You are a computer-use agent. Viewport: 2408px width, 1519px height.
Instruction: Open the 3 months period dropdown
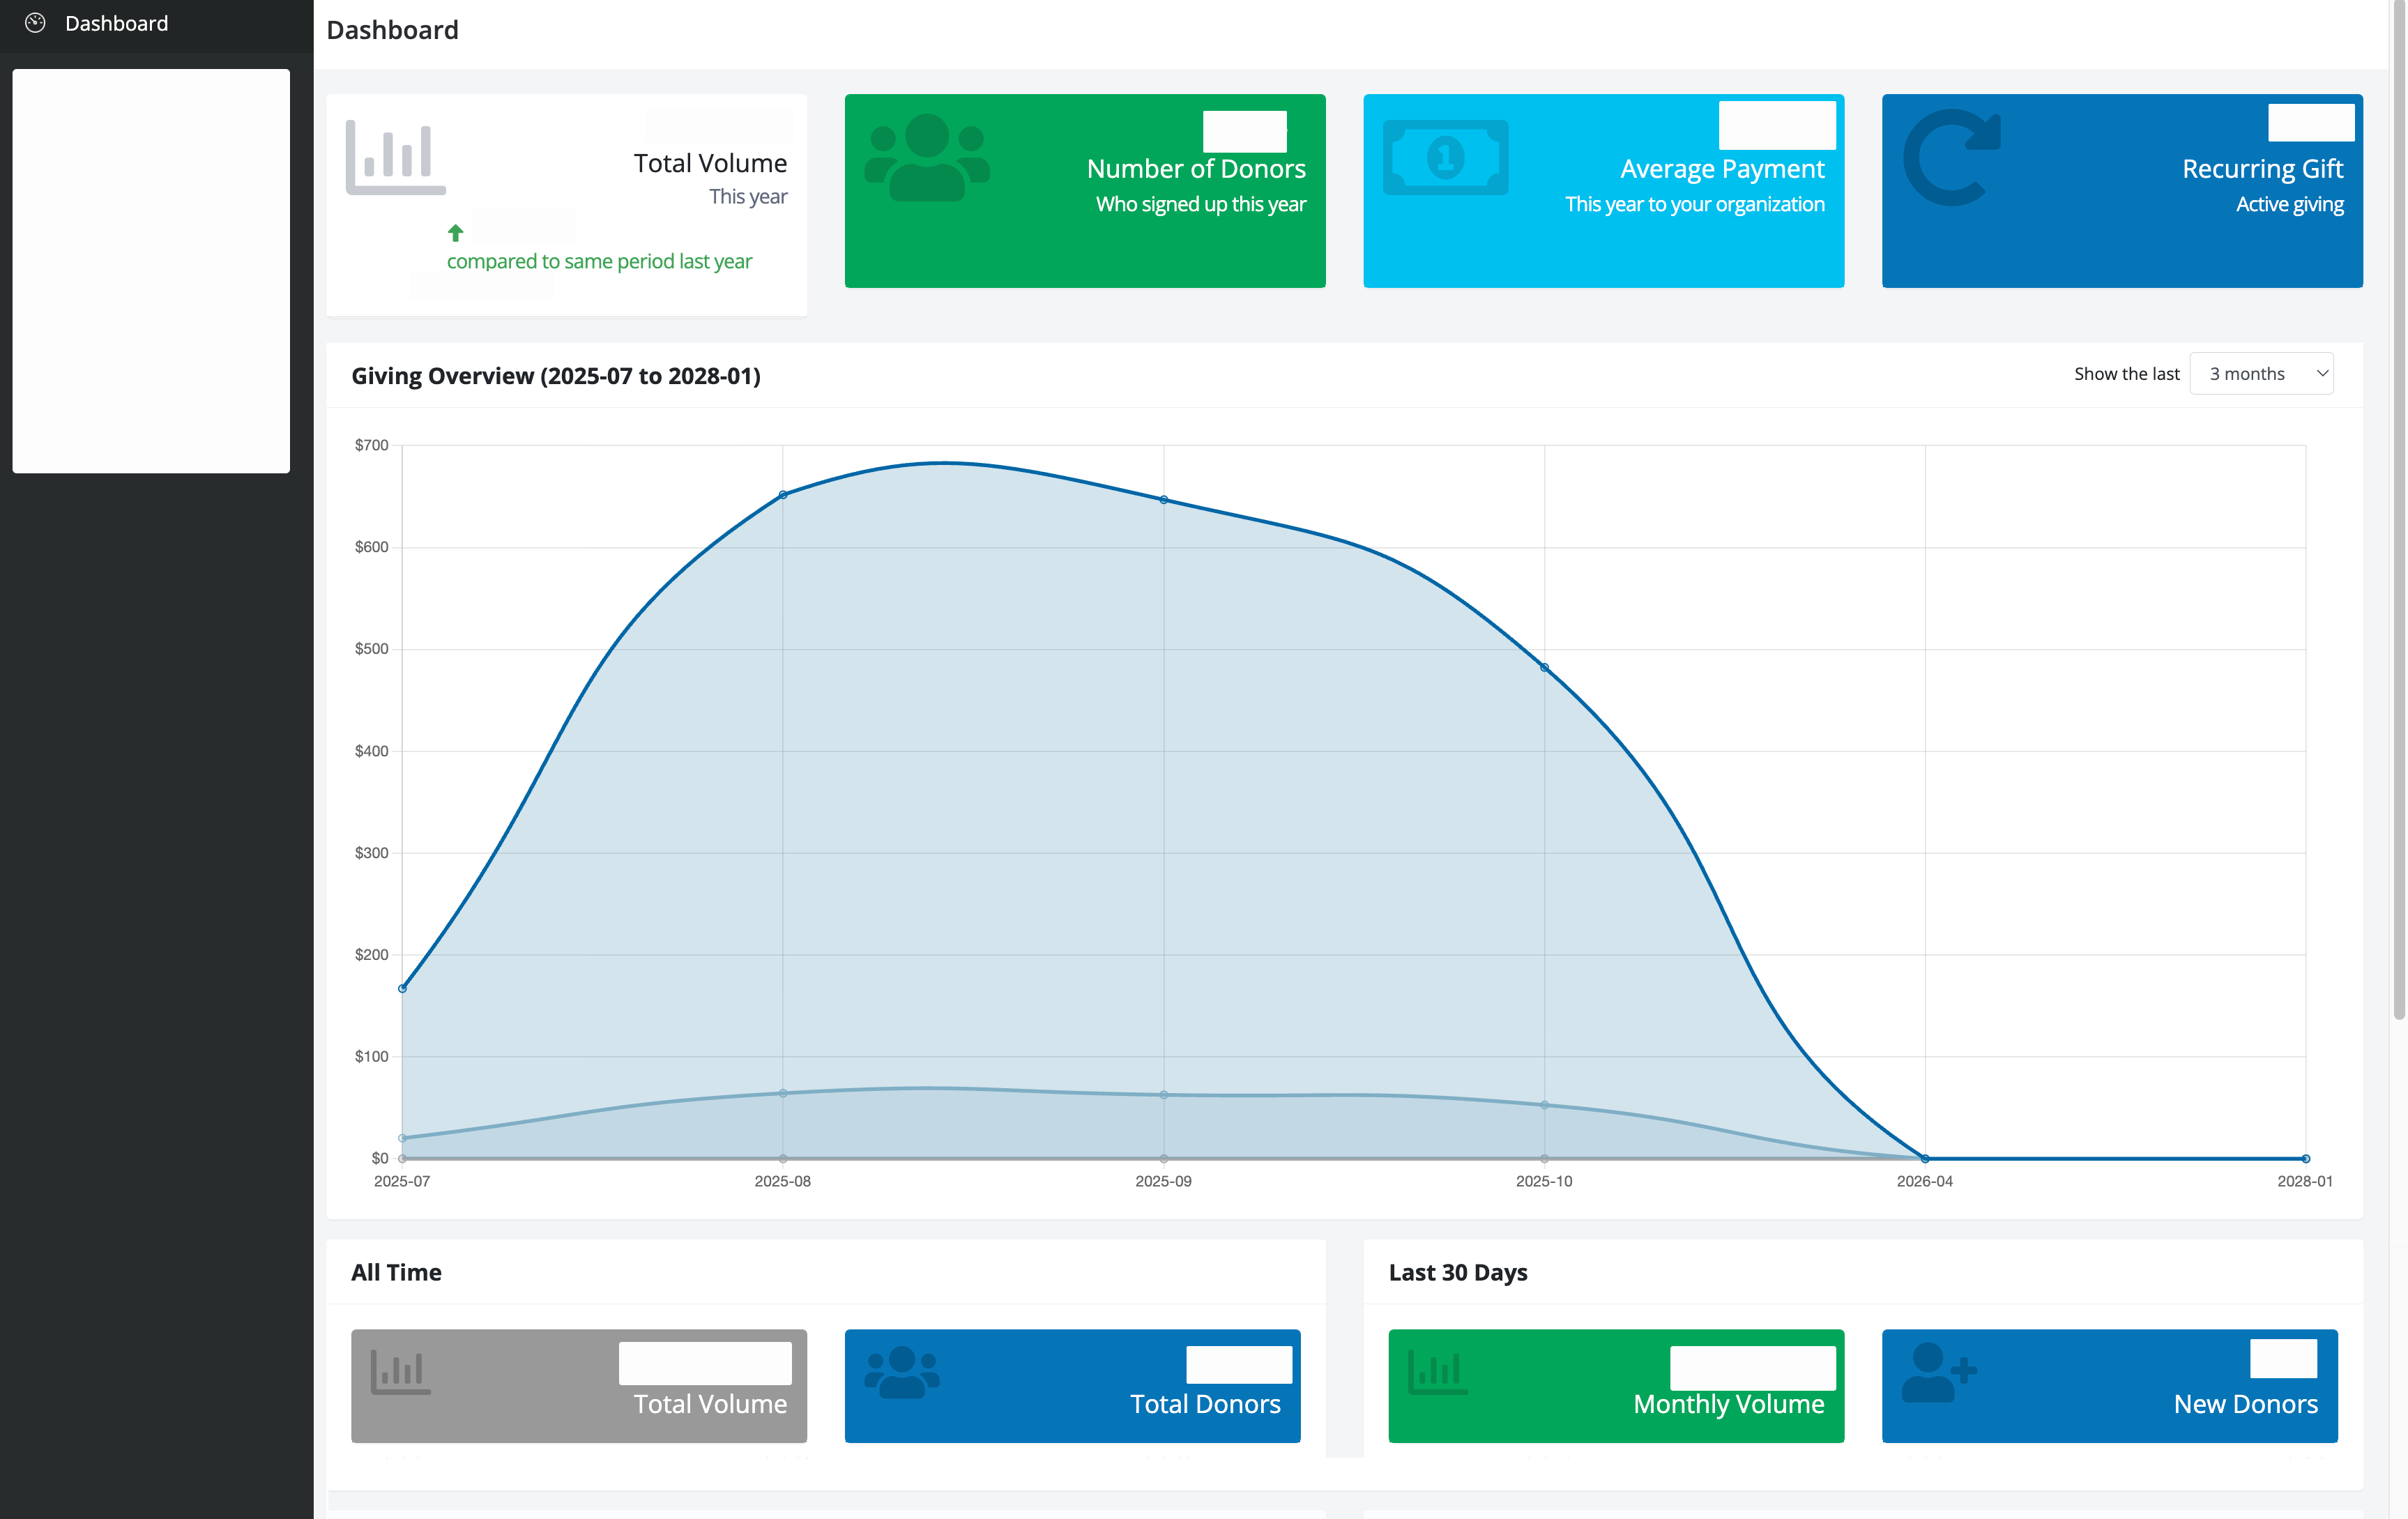pos(2261,373)
